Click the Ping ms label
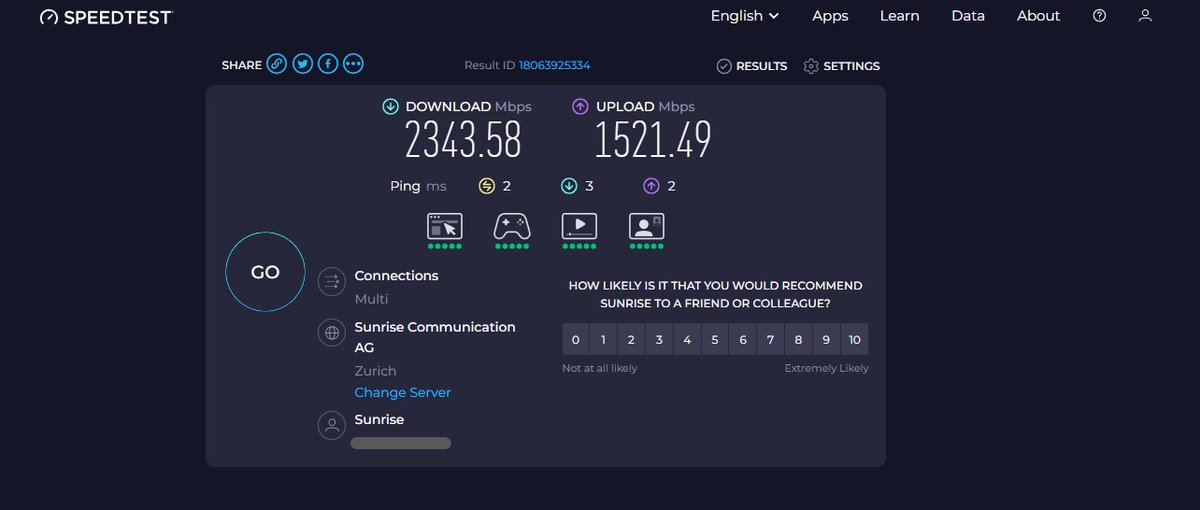Viewport: 1200px width, 510px height. [x=418, y=186]
